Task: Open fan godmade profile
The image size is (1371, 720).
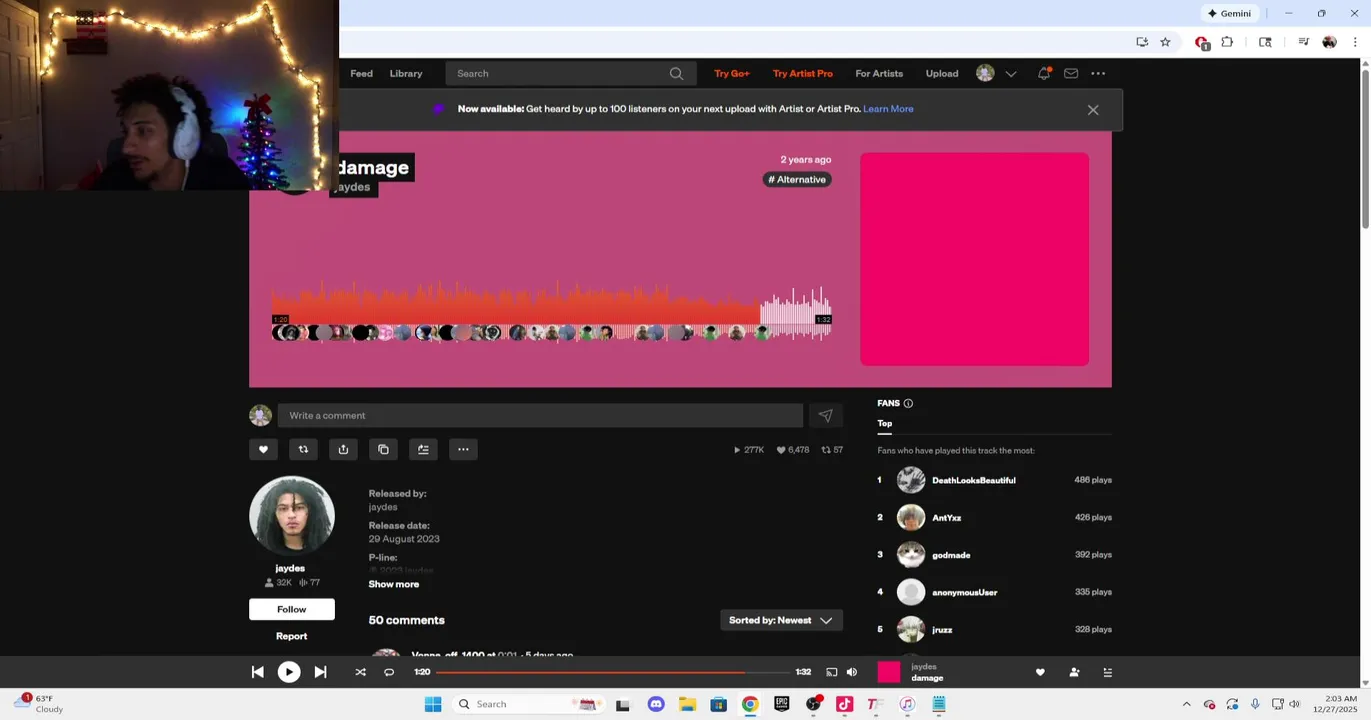Action: pyautogui.click(x=951, y=555)
